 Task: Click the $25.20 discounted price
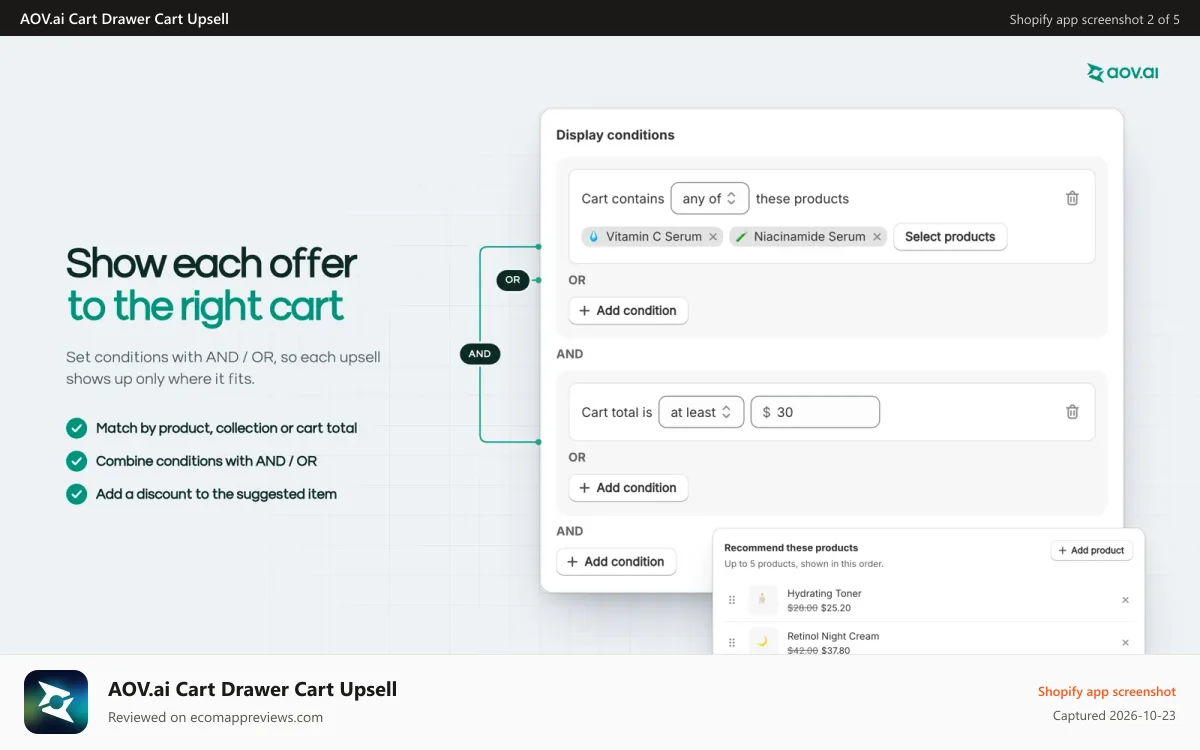pyautogui.click(x=836, y=608)
